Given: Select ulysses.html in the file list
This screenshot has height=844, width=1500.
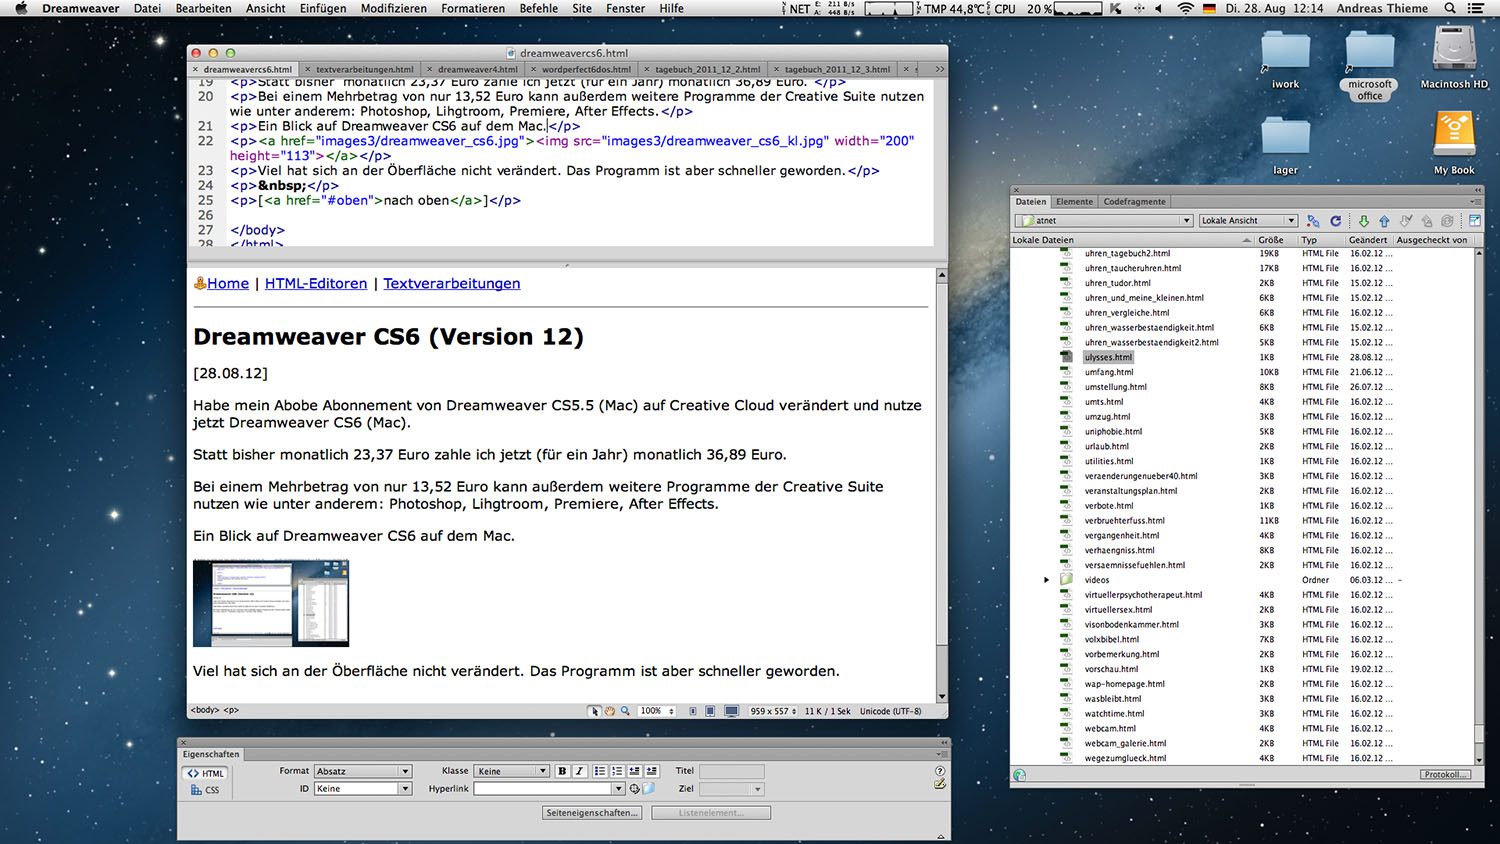Looking at the screenshot, I should 1109,357.
